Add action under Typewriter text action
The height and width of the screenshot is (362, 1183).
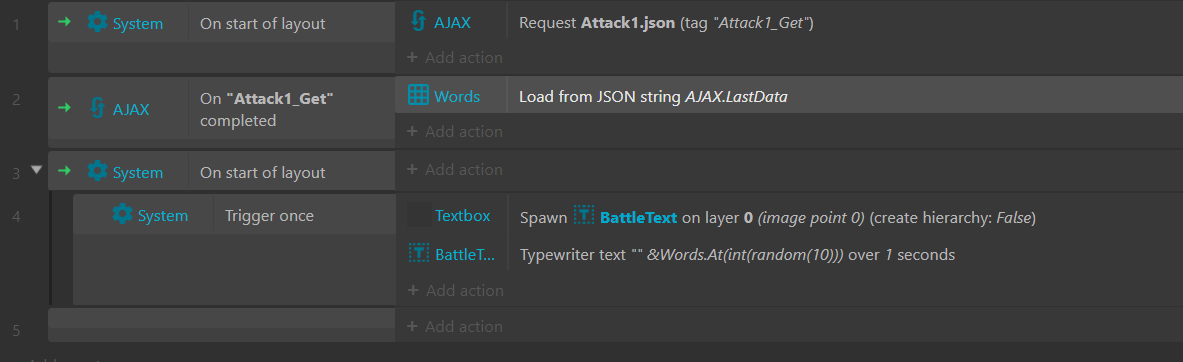click(455, 290)
